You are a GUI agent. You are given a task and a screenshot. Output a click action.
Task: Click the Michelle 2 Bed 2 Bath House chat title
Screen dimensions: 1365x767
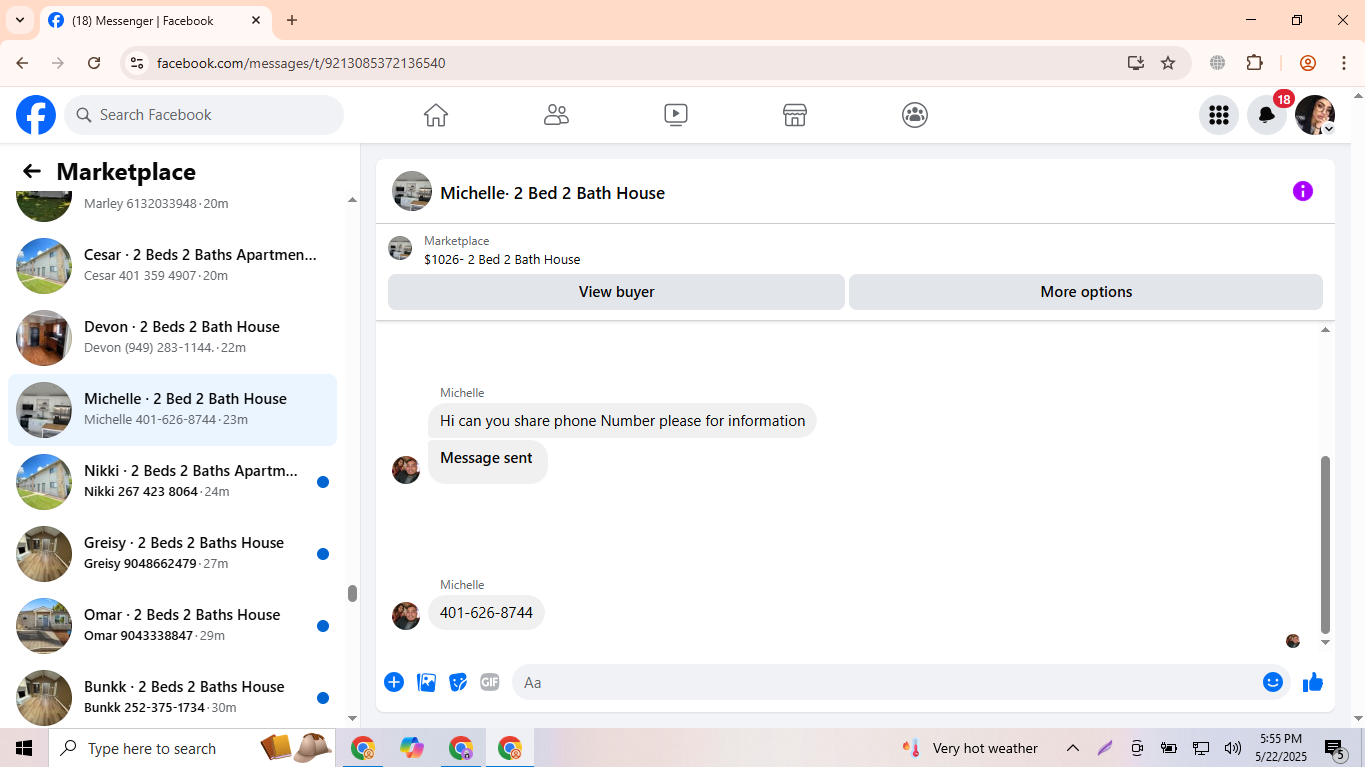(x=552, y=193)
